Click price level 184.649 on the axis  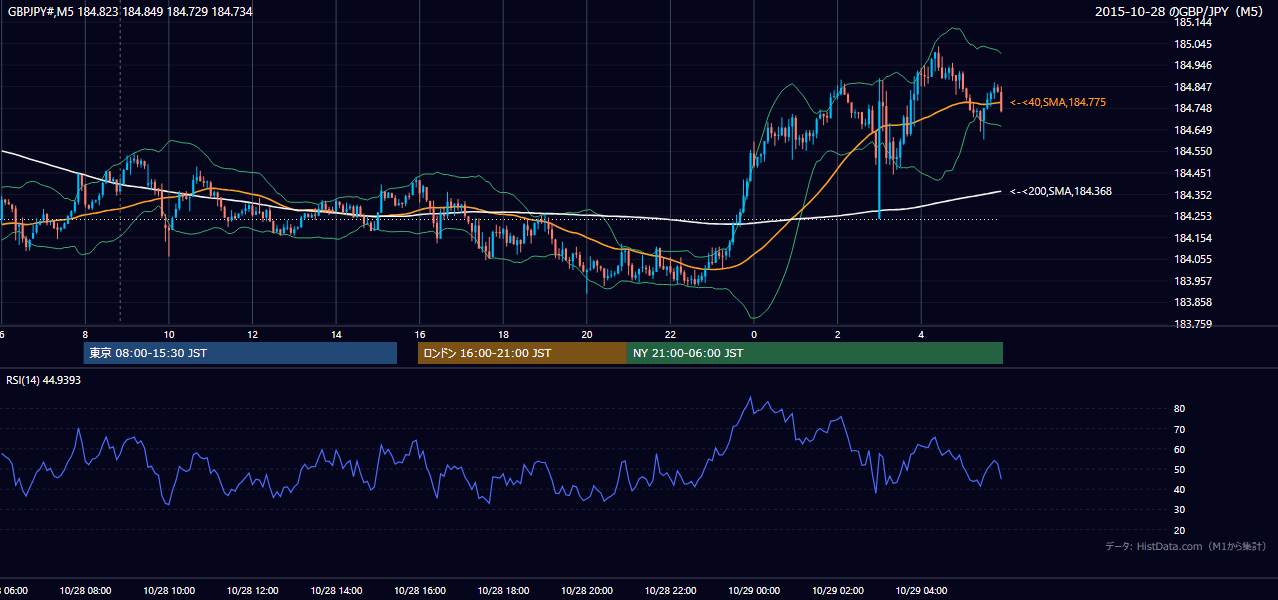click(x=1193, y=130)
